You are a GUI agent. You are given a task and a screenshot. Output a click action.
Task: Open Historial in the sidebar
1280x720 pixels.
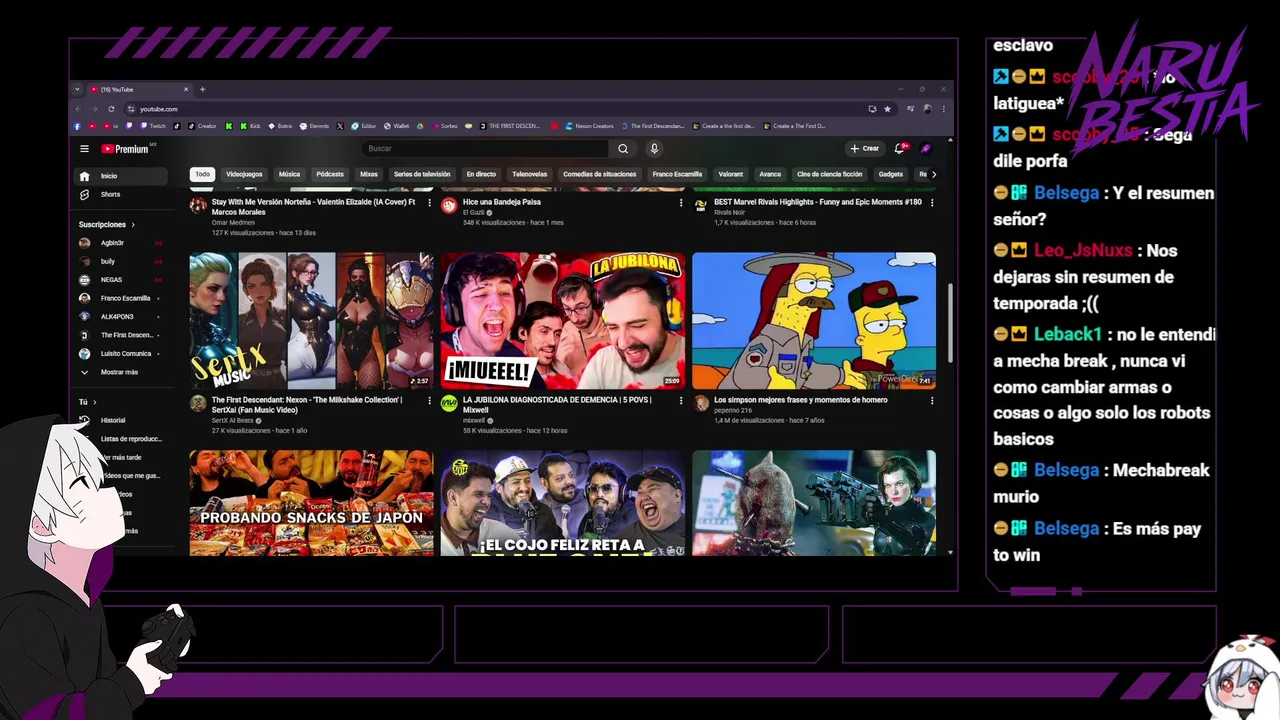click(x=122, y=420)
